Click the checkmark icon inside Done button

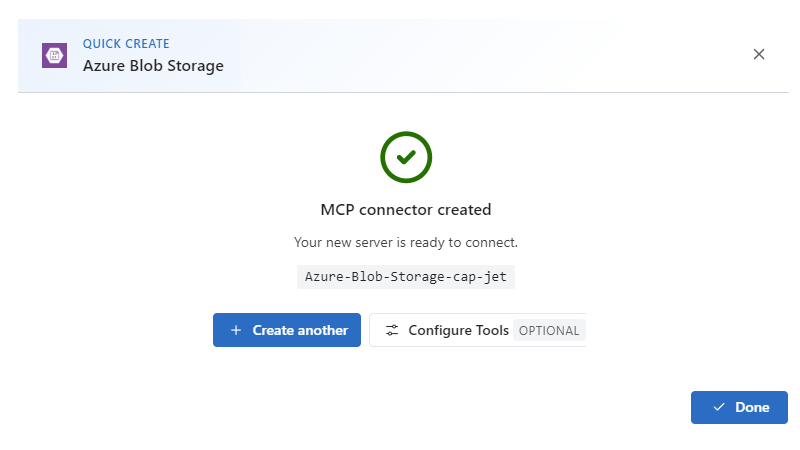tap(719, 407)
